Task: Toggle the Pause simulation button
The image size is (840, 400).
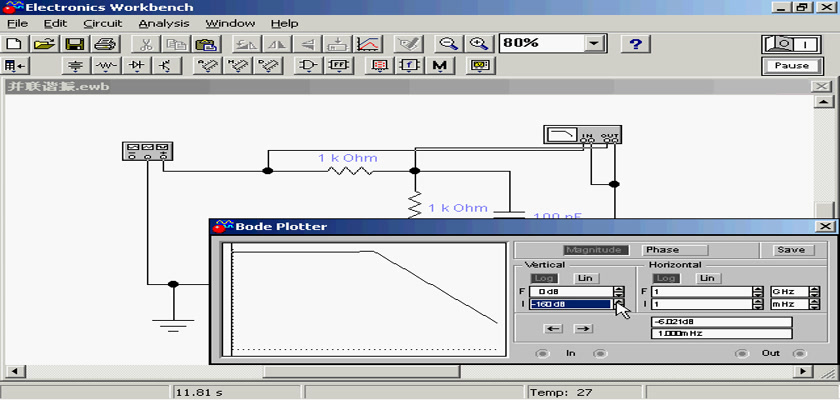Action: [792, 66]
